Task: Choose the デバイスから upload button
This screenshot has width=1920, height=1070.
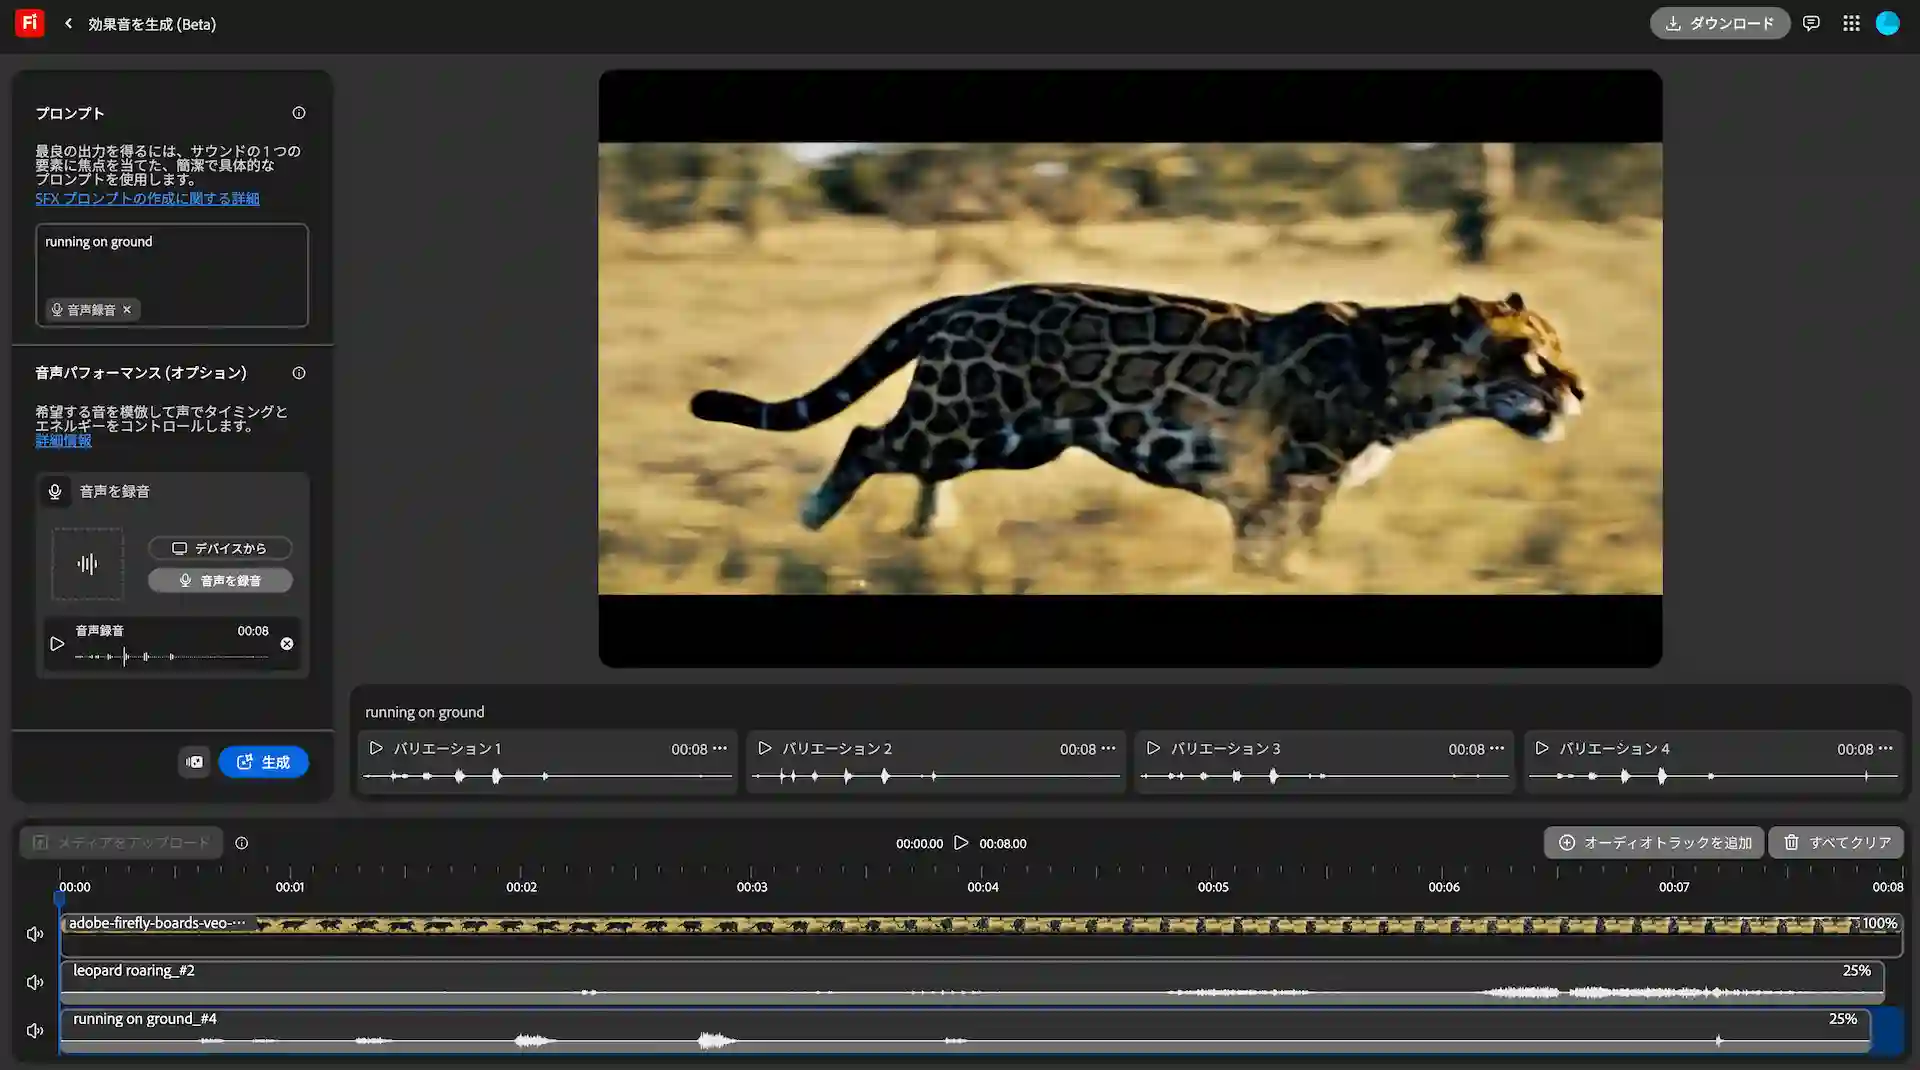Action: [220, 548]
